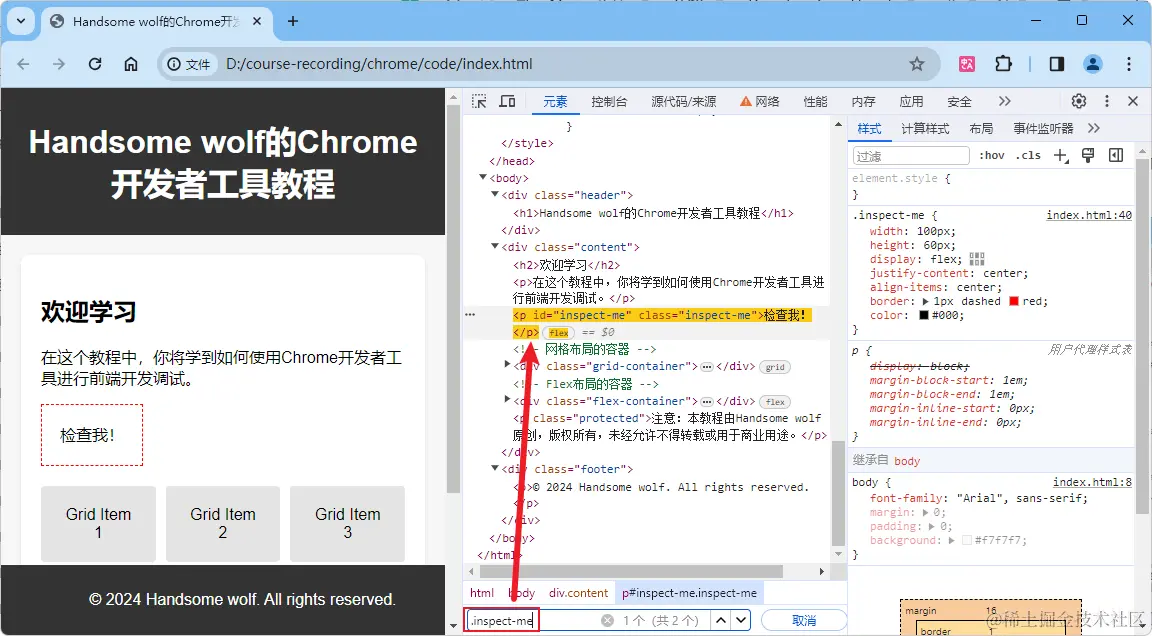Click the translate extension icon
The image size is (1152, 636).
pos(967,64)
